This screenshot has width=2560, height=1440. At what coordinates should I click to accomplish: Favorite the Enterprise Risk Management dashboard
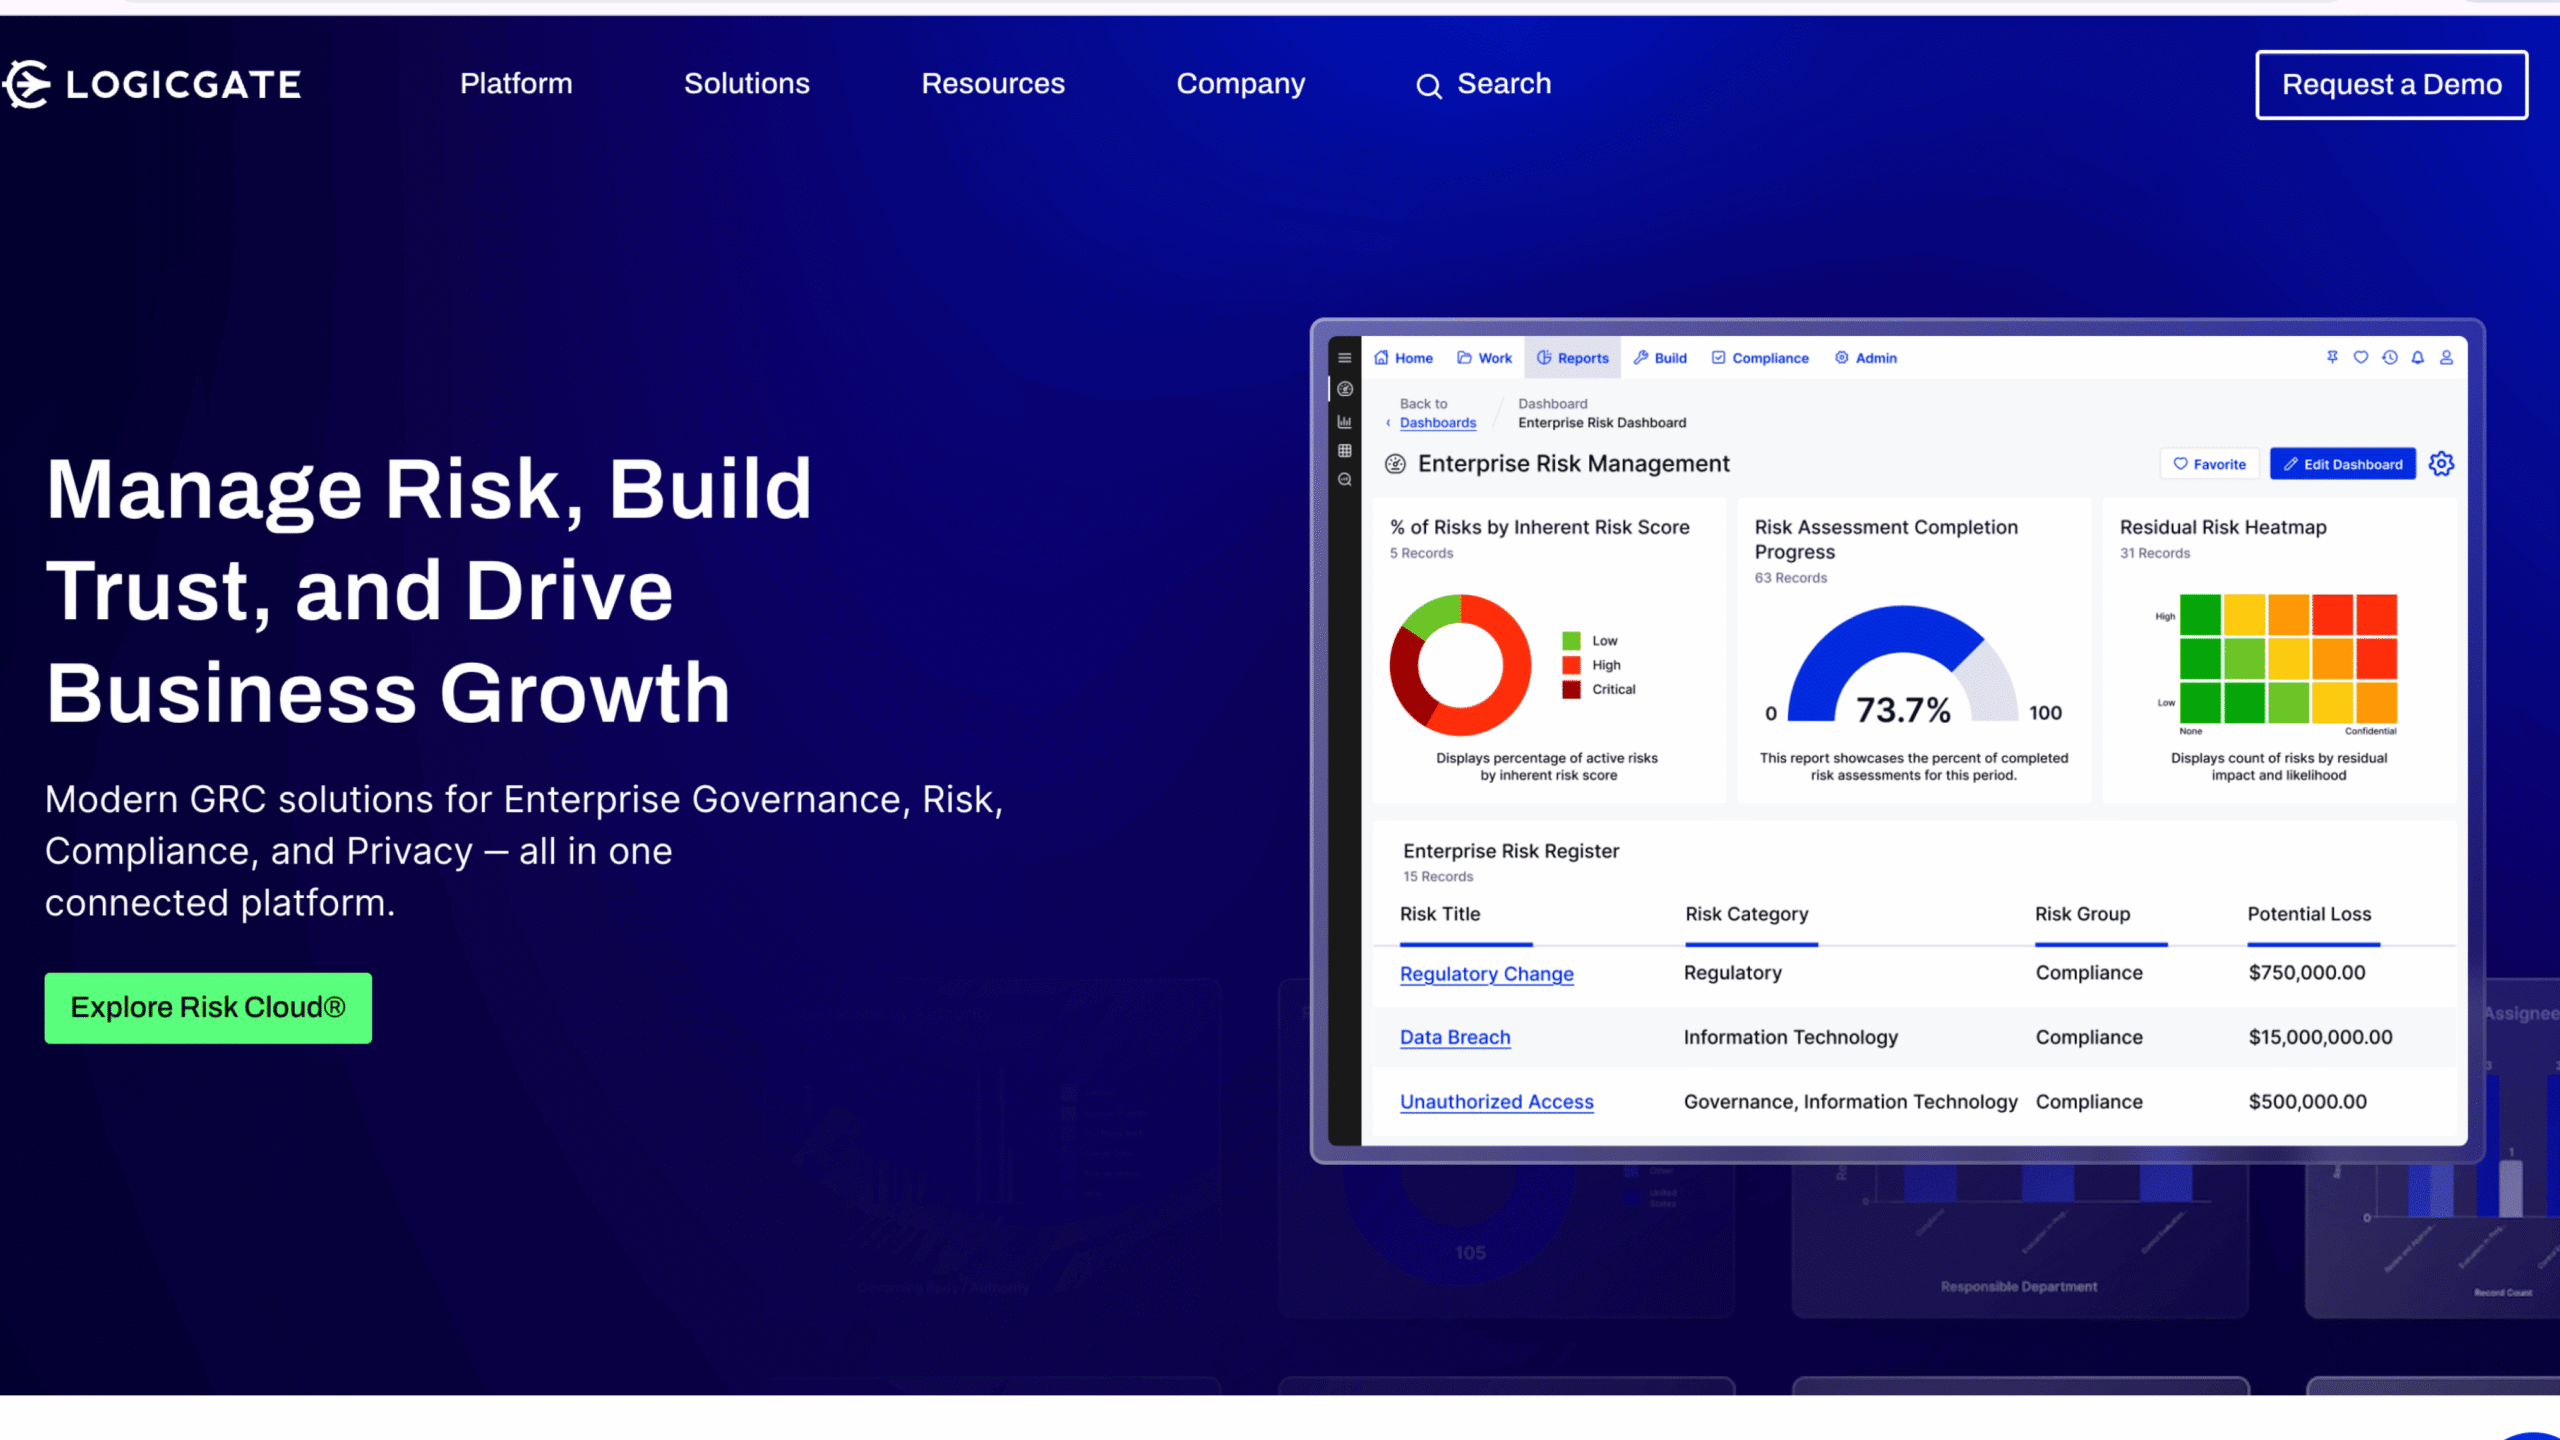(2210, 463)
